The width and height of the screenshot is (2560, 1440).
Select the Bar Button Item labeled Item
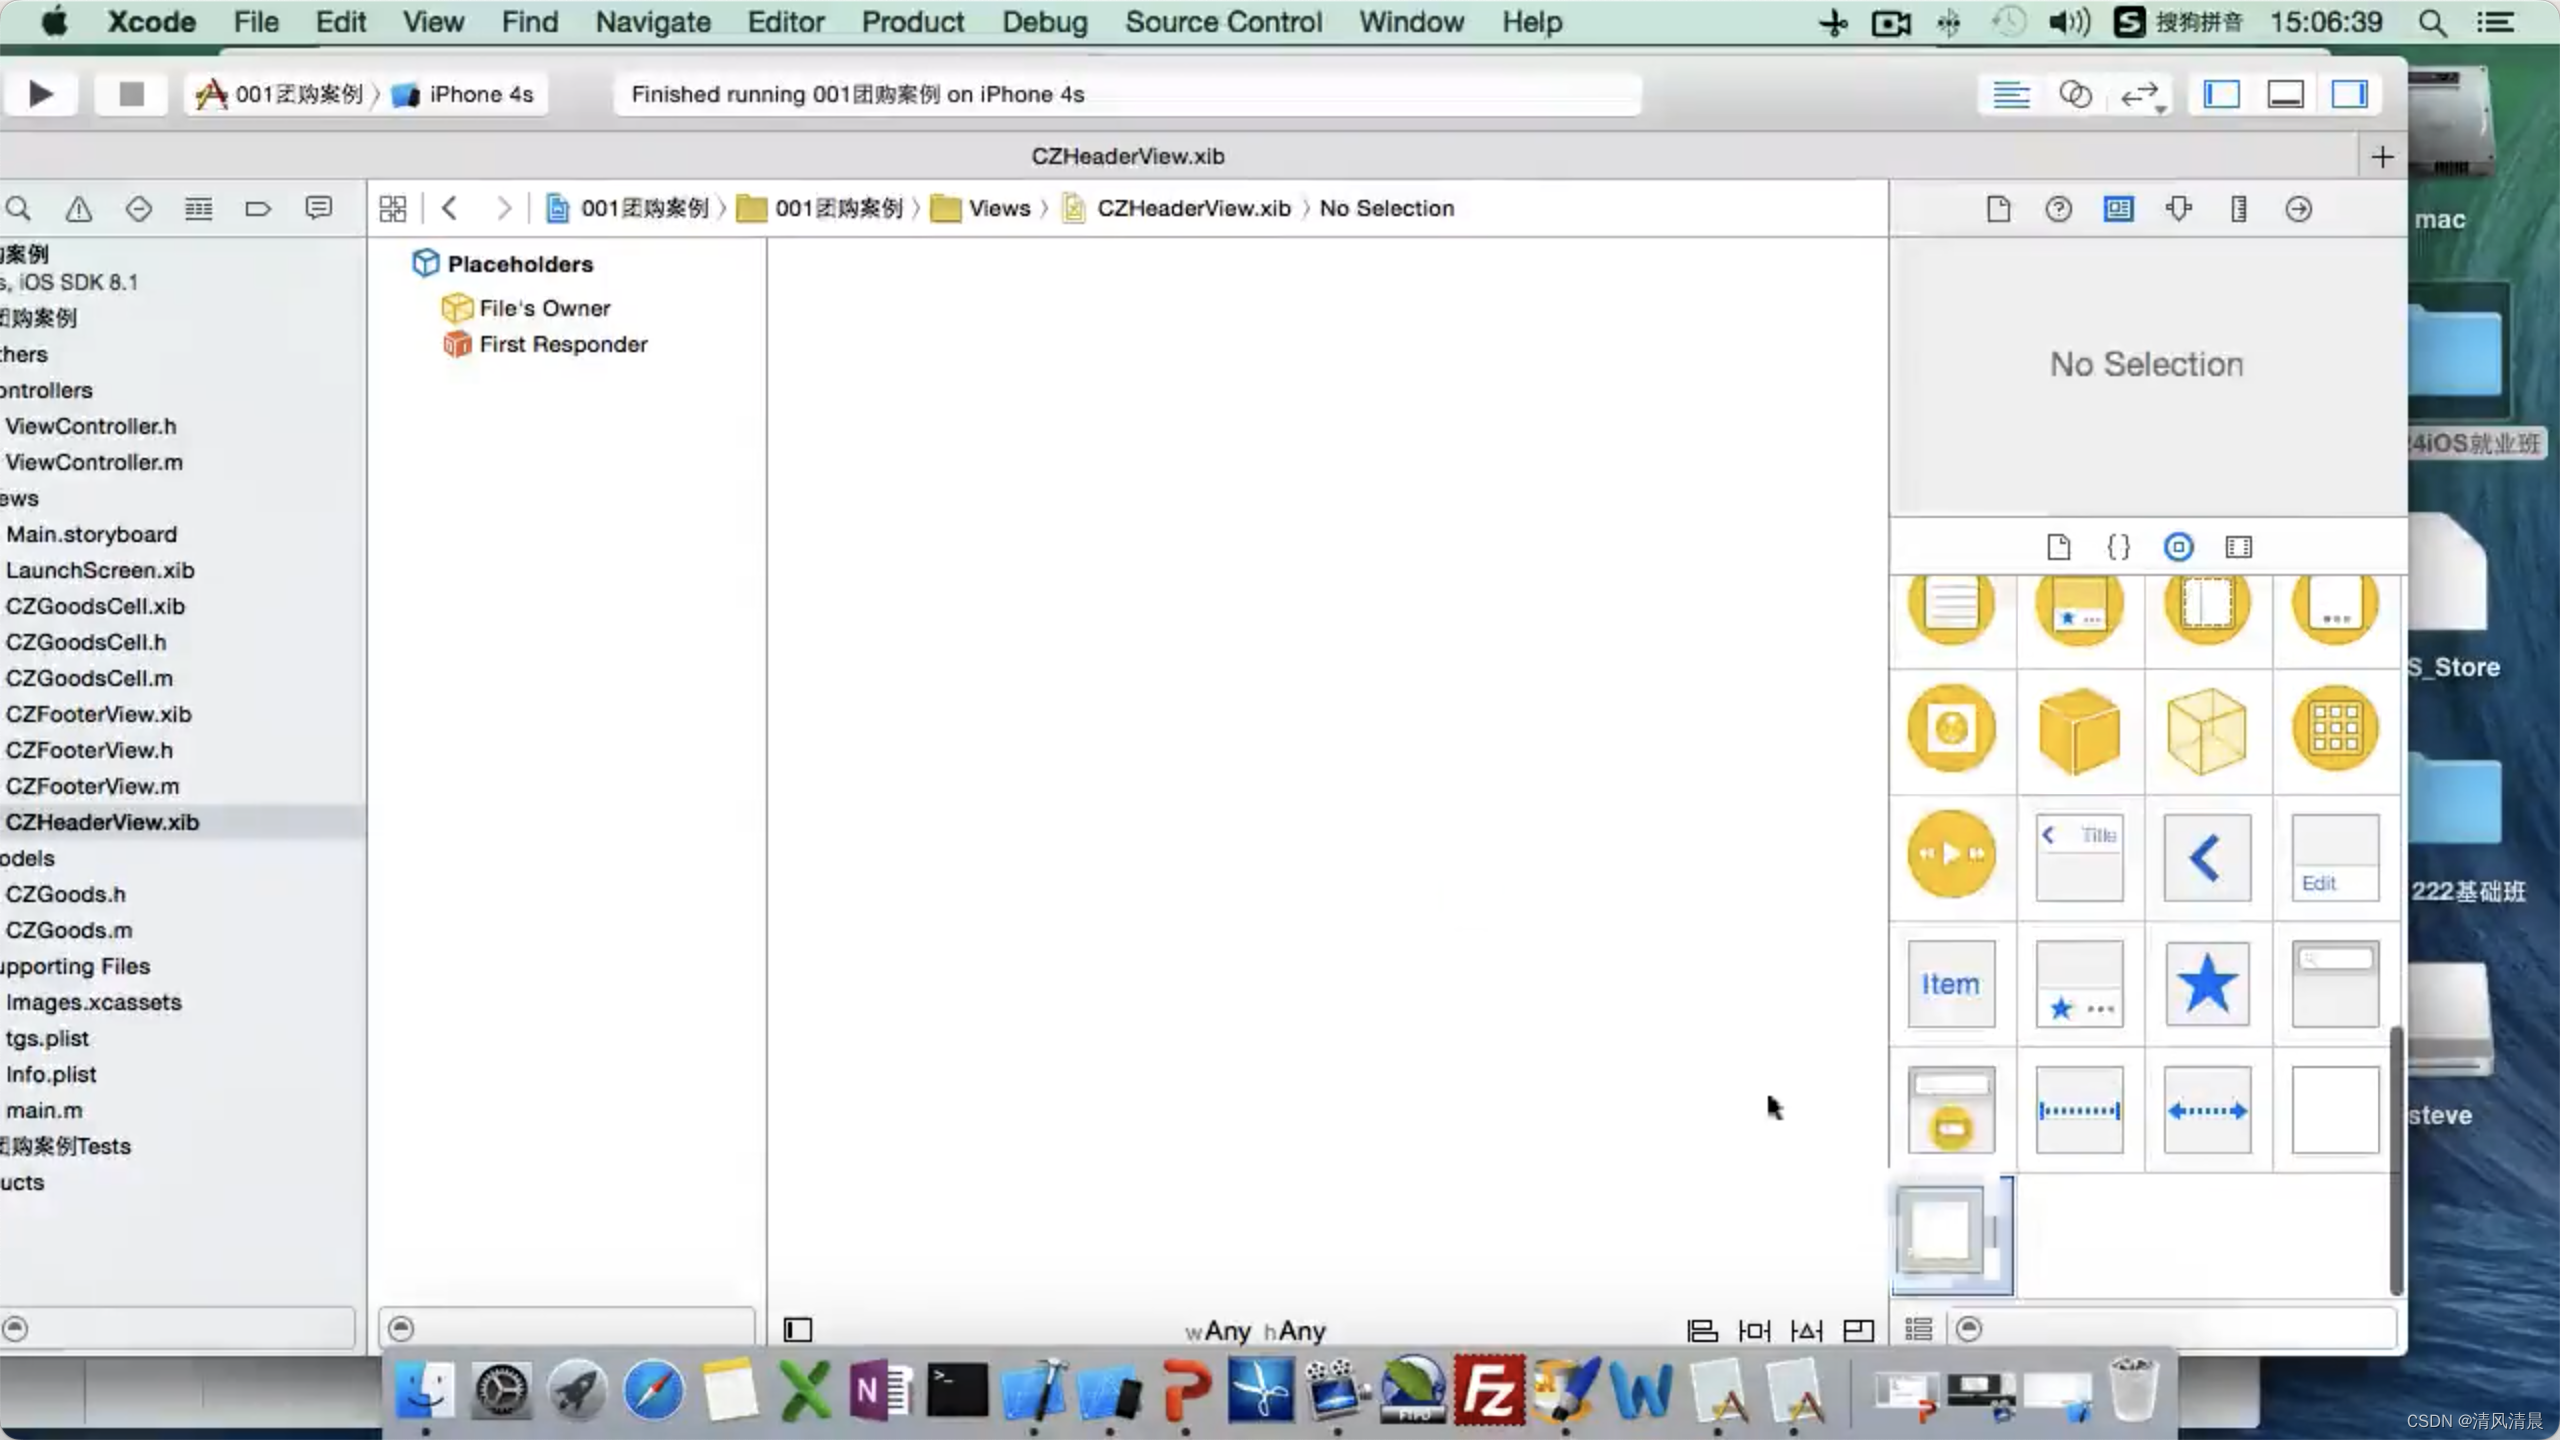point(1951,984)
